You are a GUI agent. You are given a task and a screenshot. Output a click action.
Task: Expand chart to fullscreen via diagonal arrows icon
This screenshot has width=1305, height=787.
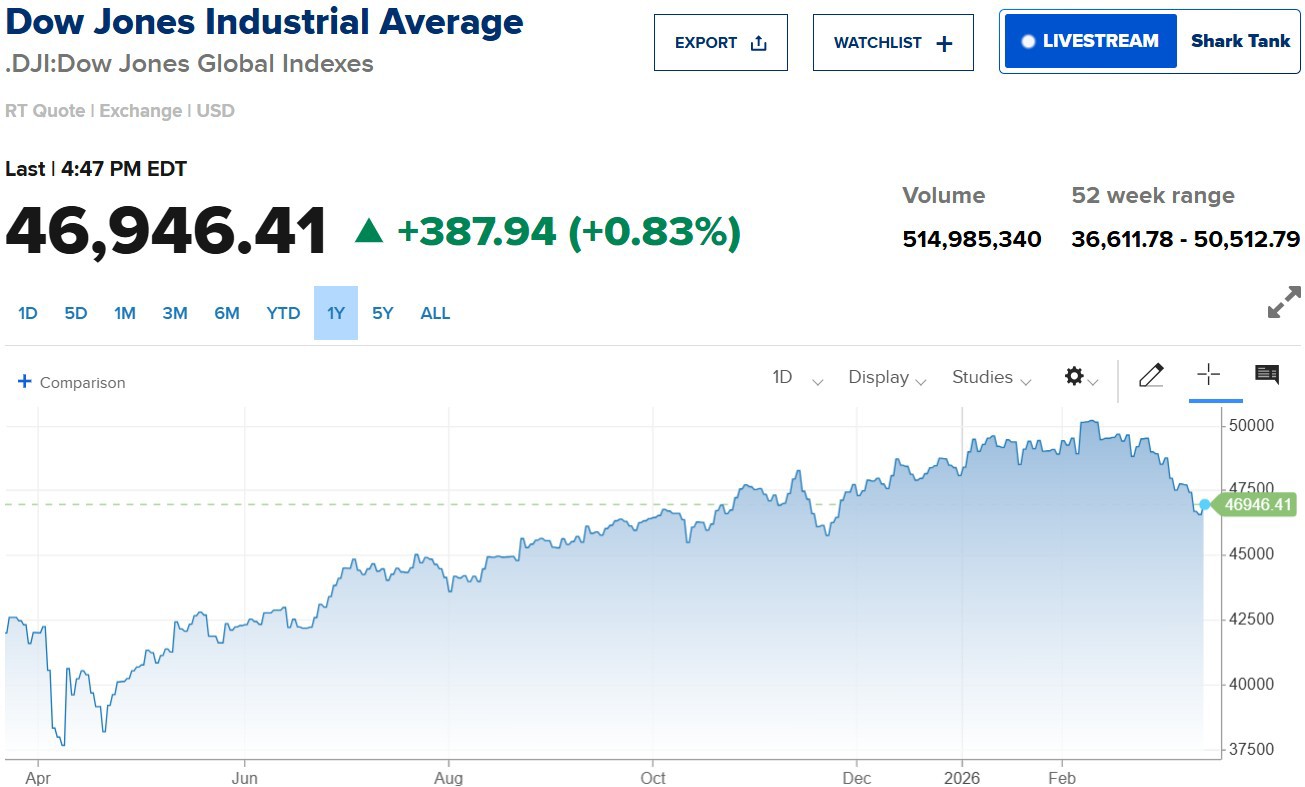click(x=1285, y=303)
